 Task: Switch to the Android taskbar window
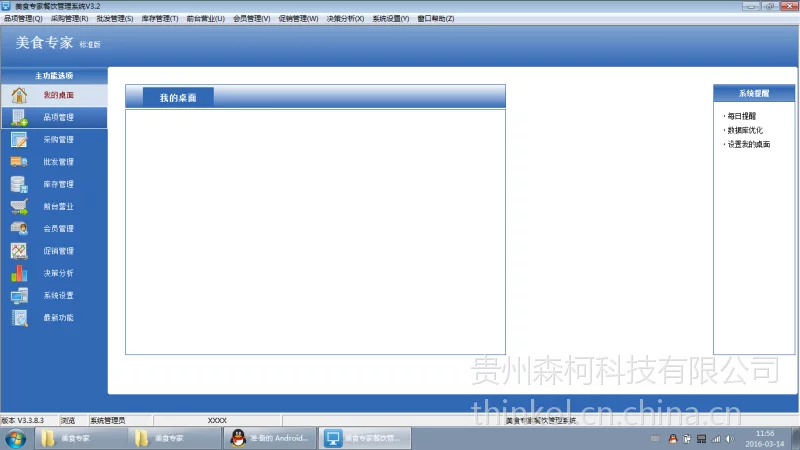(x=270, y=438)
